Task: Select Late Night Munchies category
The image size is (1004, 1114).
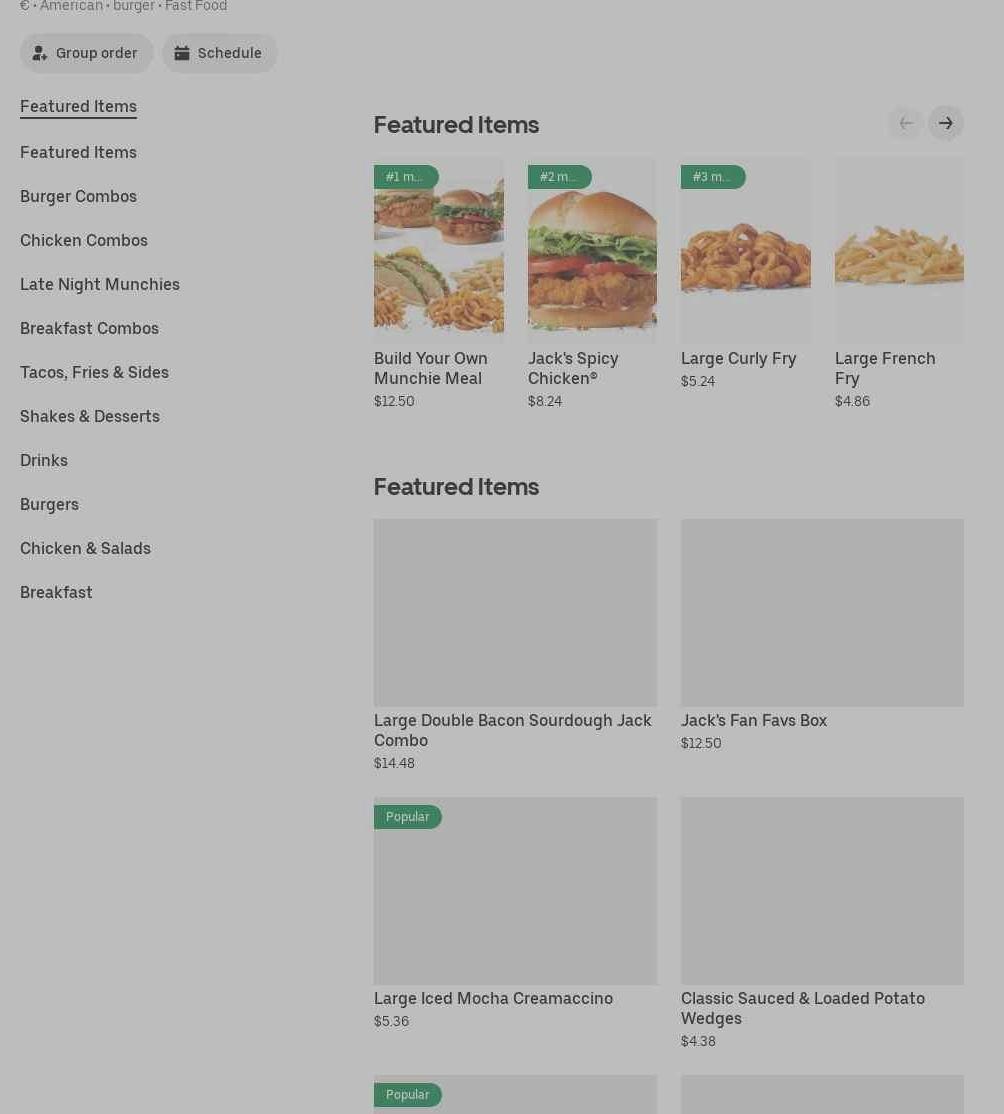Action: pos(100,284)
